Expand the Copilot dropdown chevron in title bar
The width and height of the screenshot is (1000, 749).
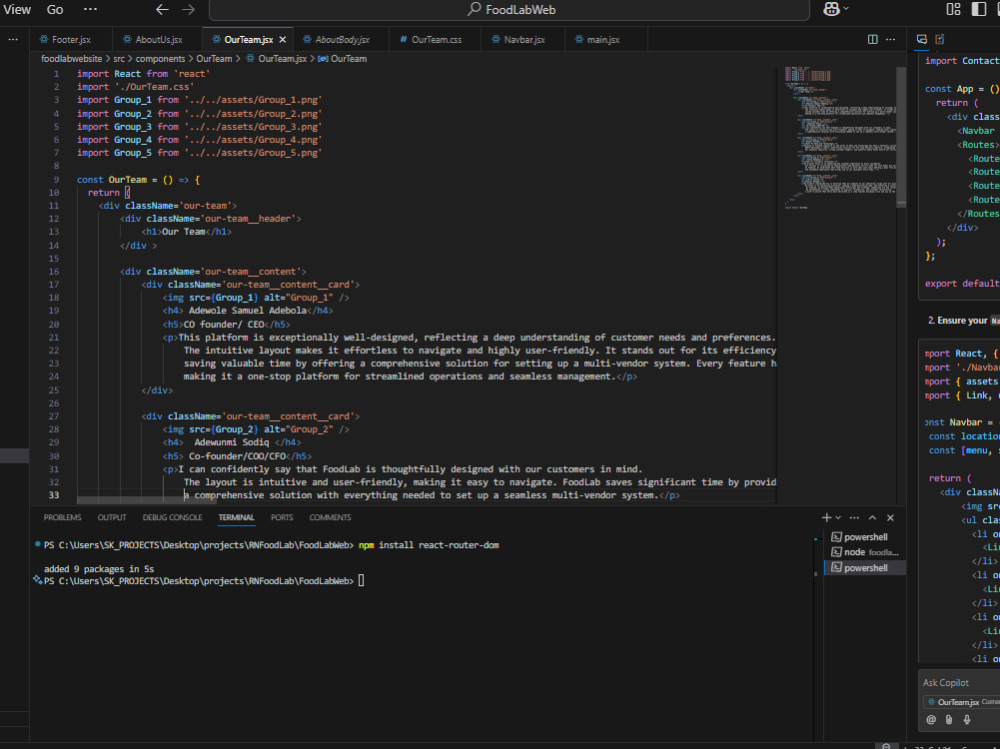(846, 9)
